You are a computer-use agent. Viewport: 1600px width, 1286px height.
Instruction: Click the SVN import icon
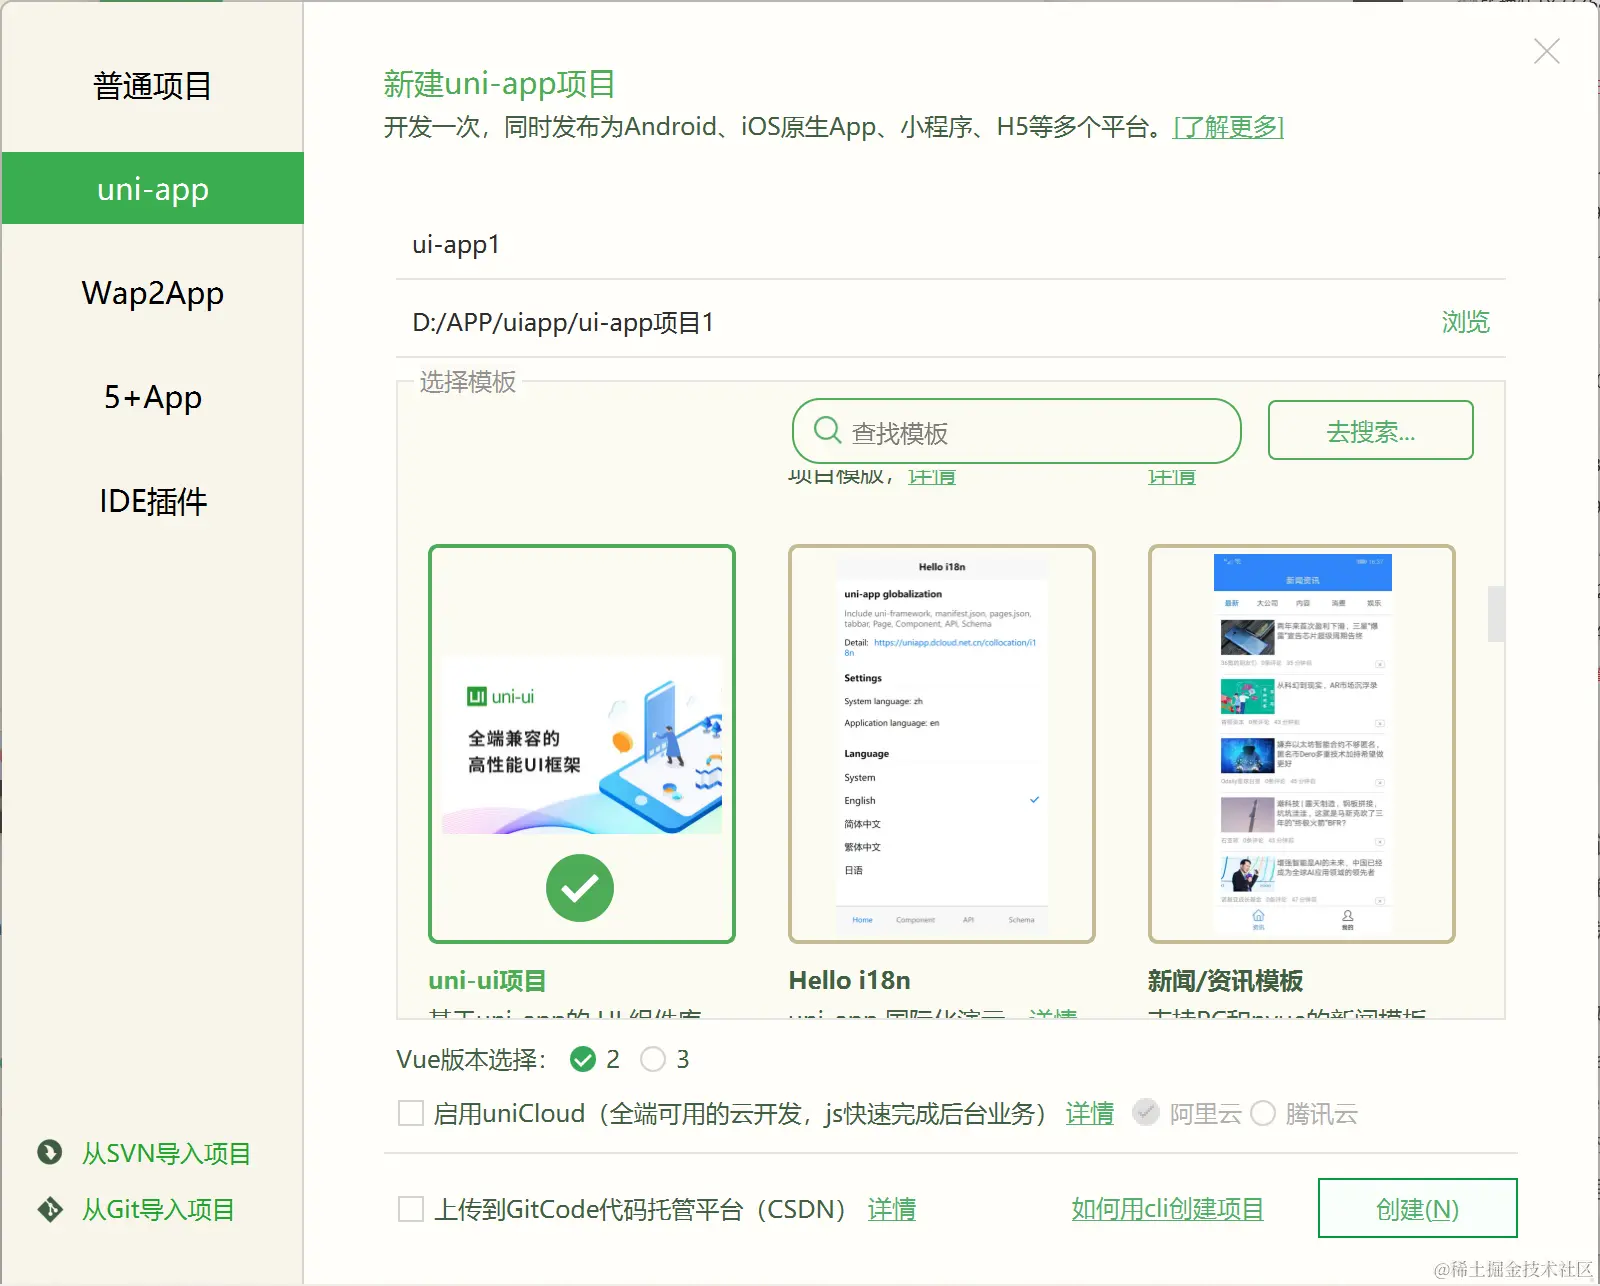tap(50, 1153)
